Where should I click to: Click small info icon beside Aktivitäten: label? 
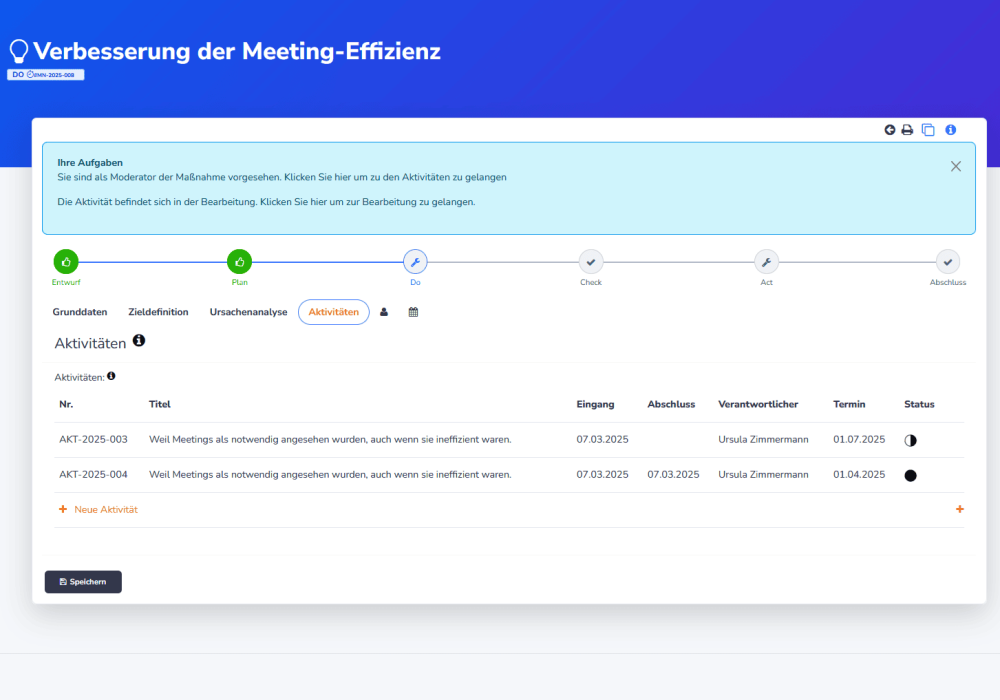[x=111, y=376]
